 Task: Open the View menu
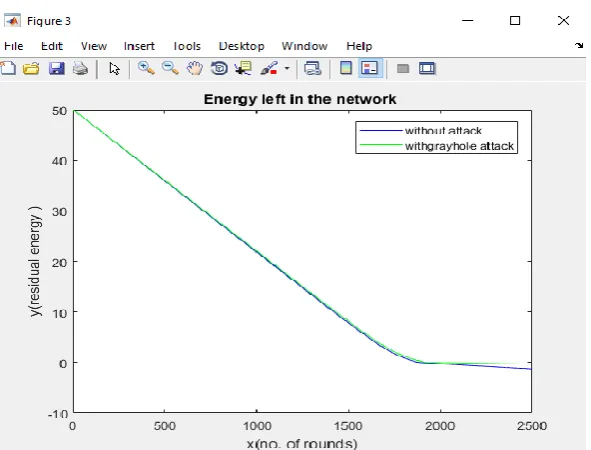click(x=94, y=46)
